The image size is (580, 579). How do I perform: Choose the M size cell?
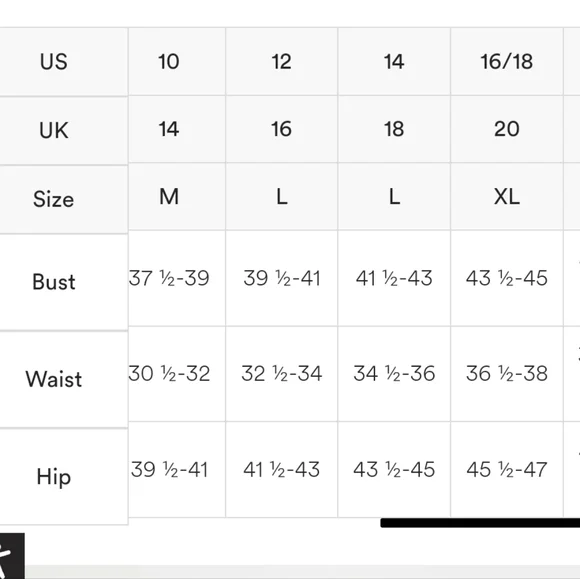(x=177, y=196)
